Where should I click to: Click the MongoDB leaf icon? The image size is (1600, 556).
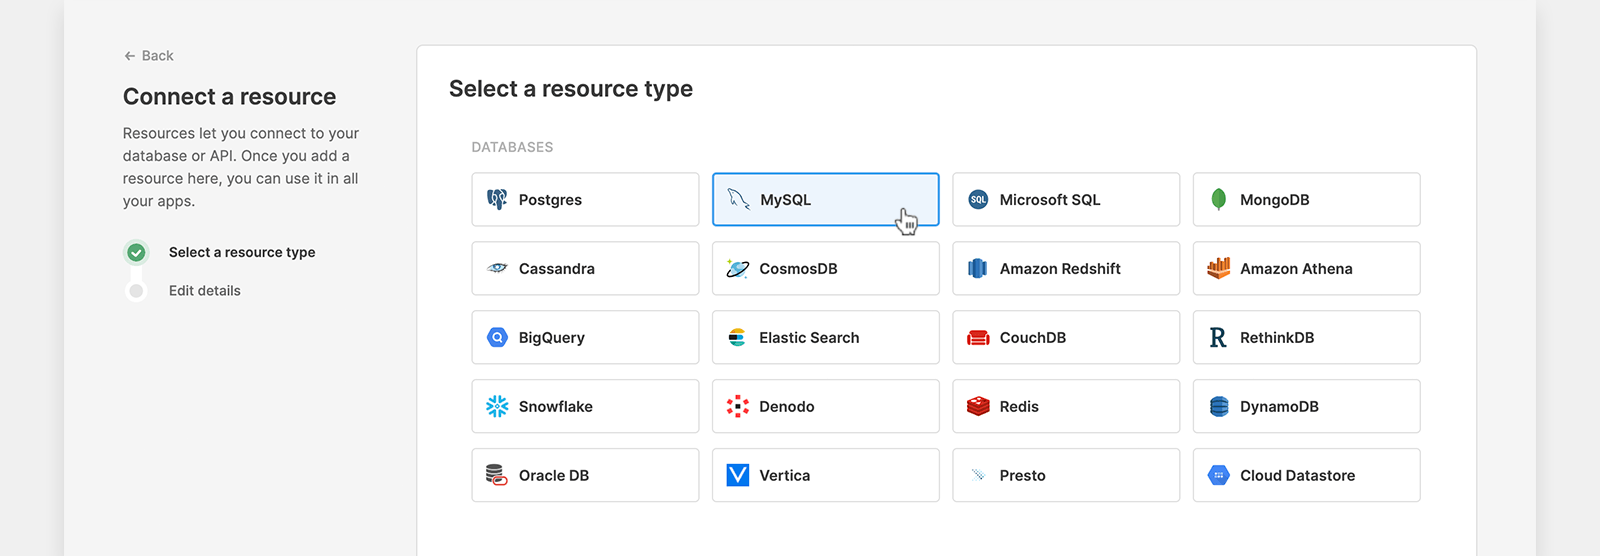[x=1218, y=200]
